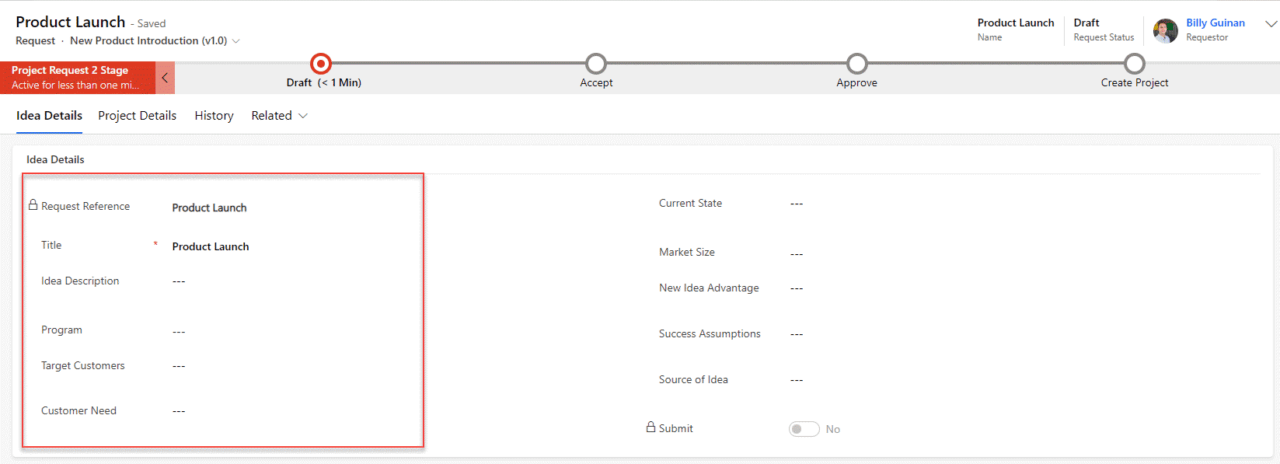
Task: Click Billy Guinan's profile picture
Action: (x=1165, y=30)
